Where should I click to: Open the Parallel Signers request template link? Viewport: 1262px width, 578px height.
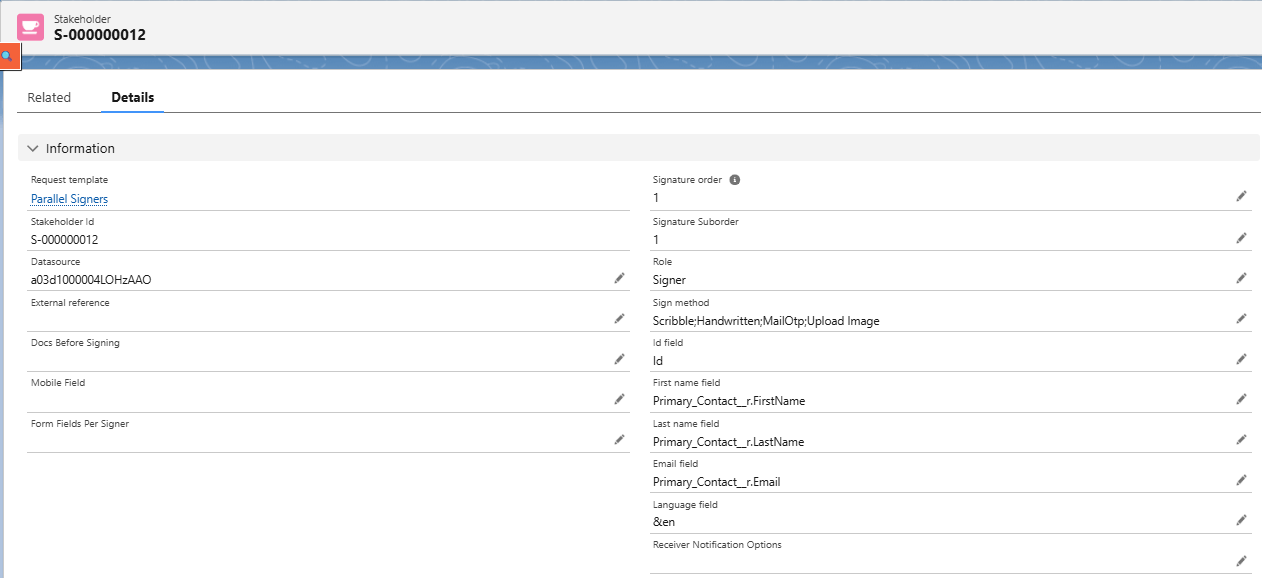[69, 199]
